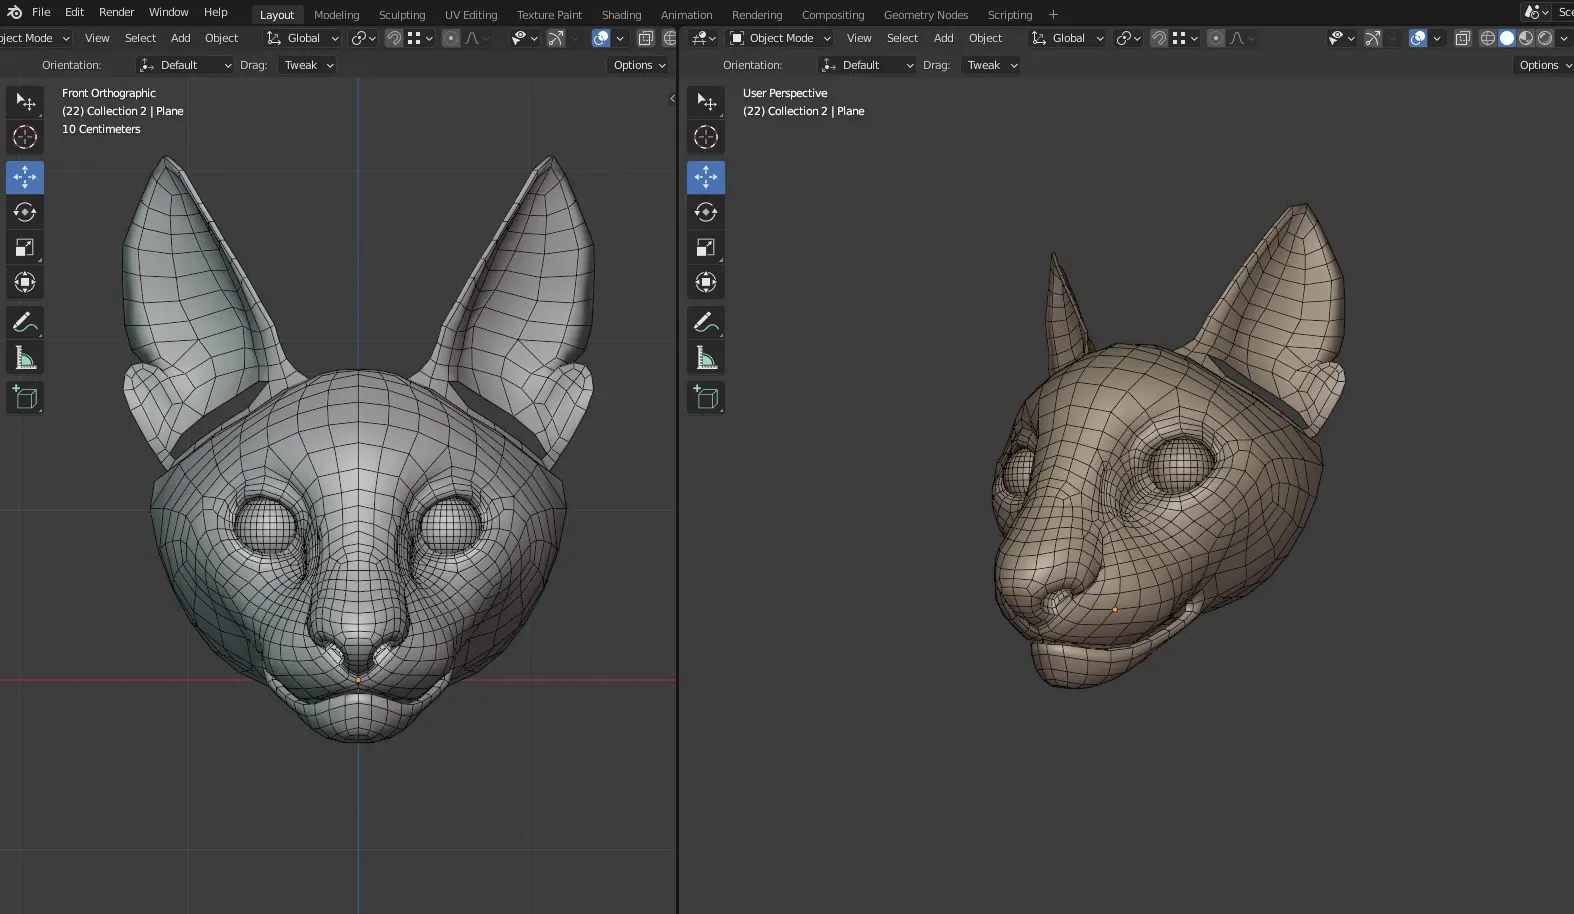Open Global transform orientation dropdown in Front Orthographic
1574x914 pixels.
pyautogui.click(x=303, y=38)
